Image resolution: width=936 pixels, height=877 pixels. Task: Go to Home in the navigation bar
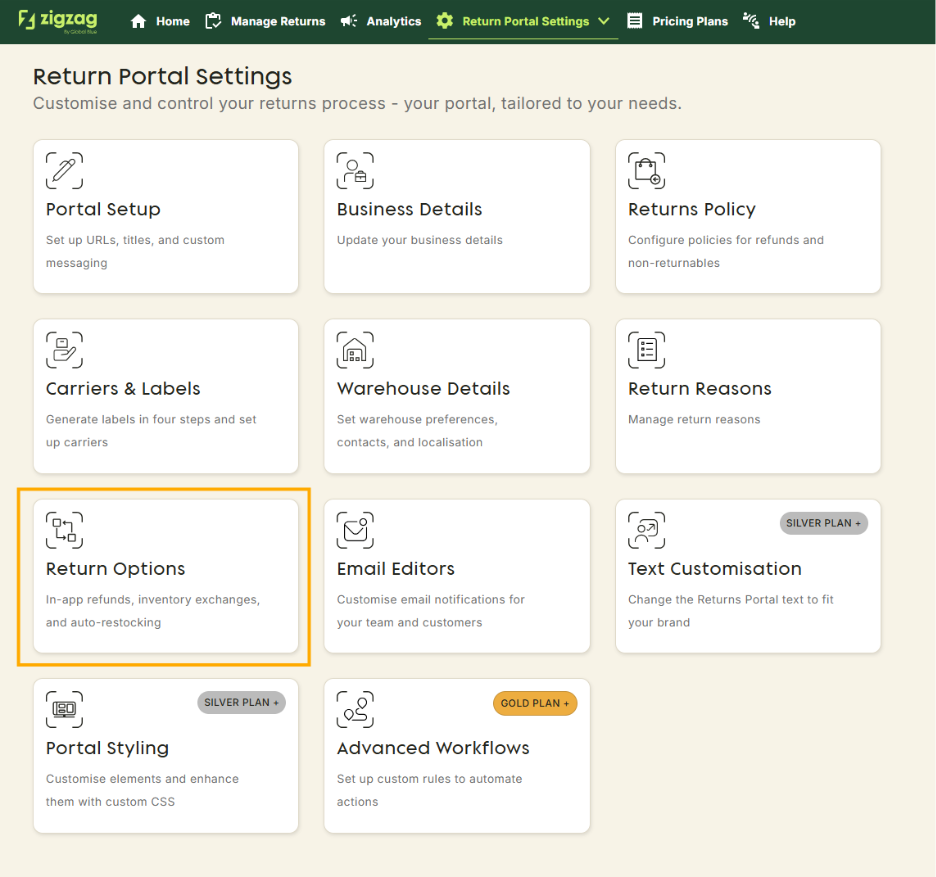click(x=160, y=21)
